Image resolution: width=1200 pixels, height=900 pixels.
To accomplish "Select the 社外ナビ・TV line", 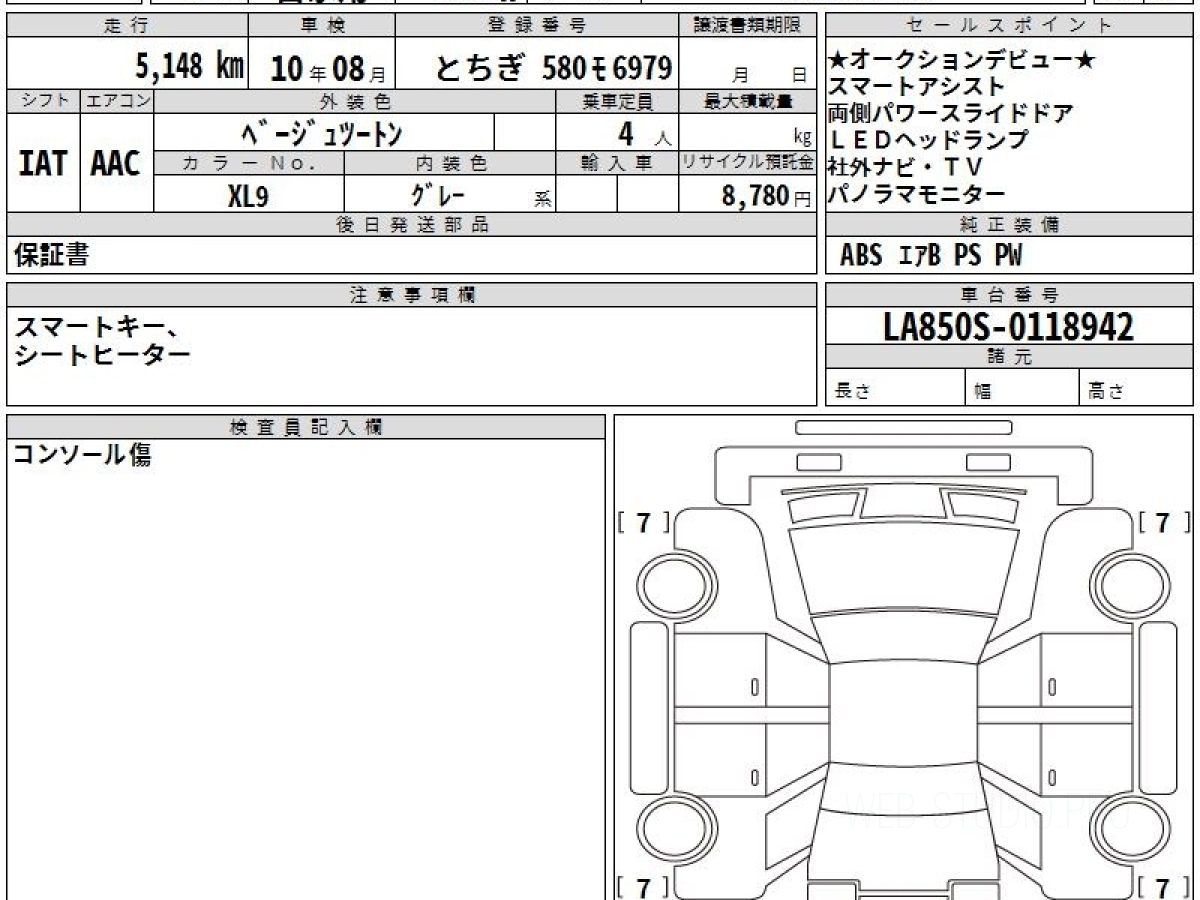I will pos(906,167).
